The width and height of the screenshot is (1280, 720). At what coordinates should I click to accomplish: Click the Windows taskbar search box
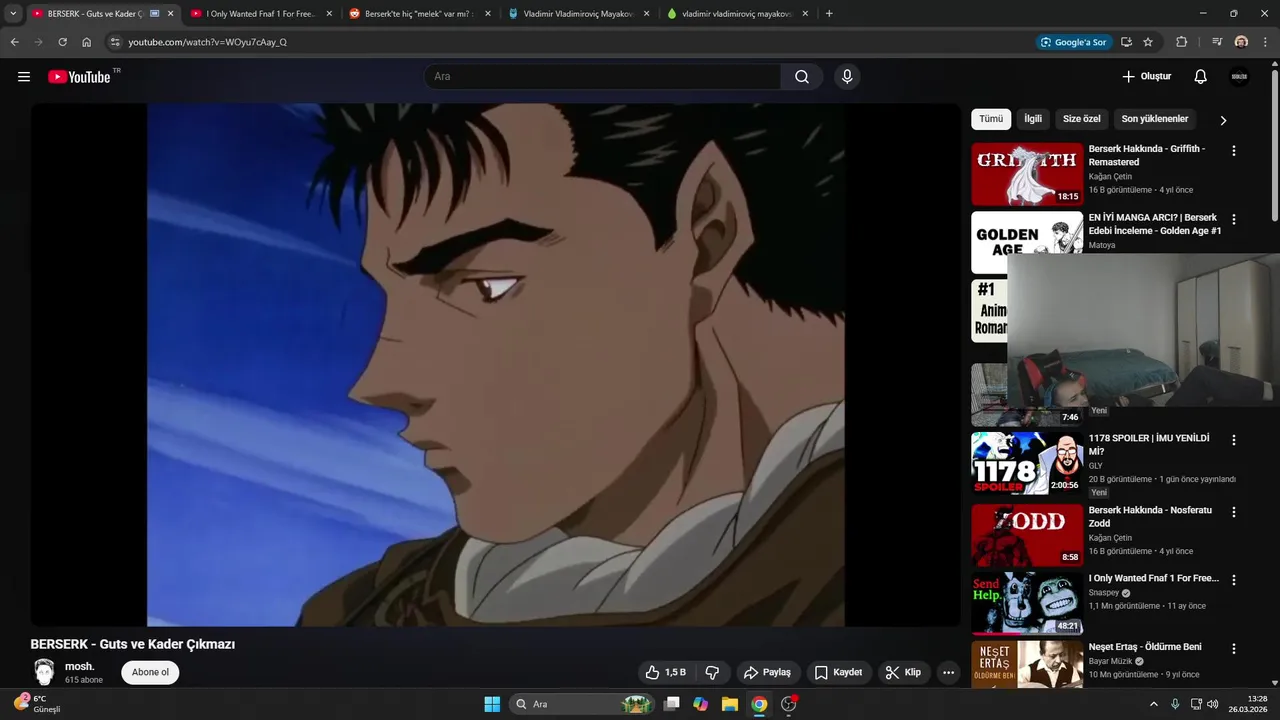point(582,704)
